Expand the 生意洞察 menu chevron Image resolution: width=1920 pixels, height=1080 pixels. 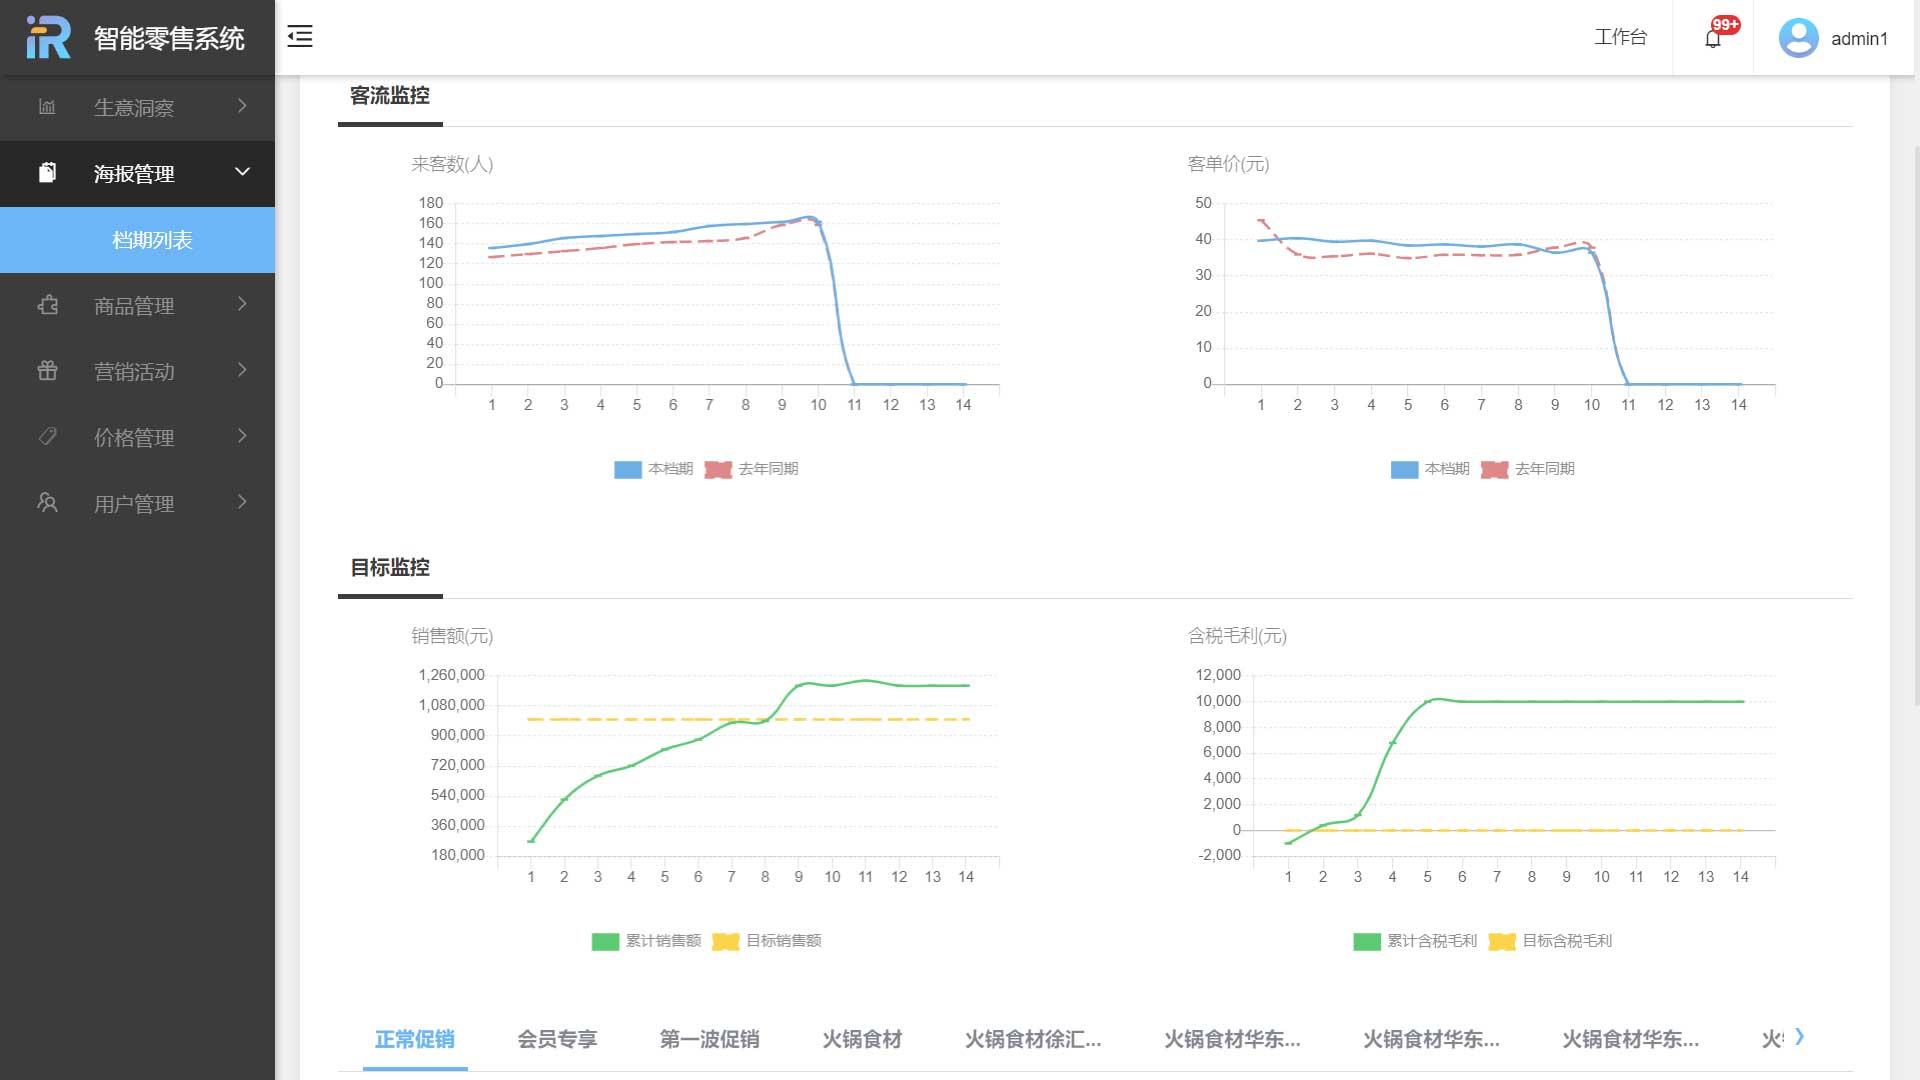242,106
